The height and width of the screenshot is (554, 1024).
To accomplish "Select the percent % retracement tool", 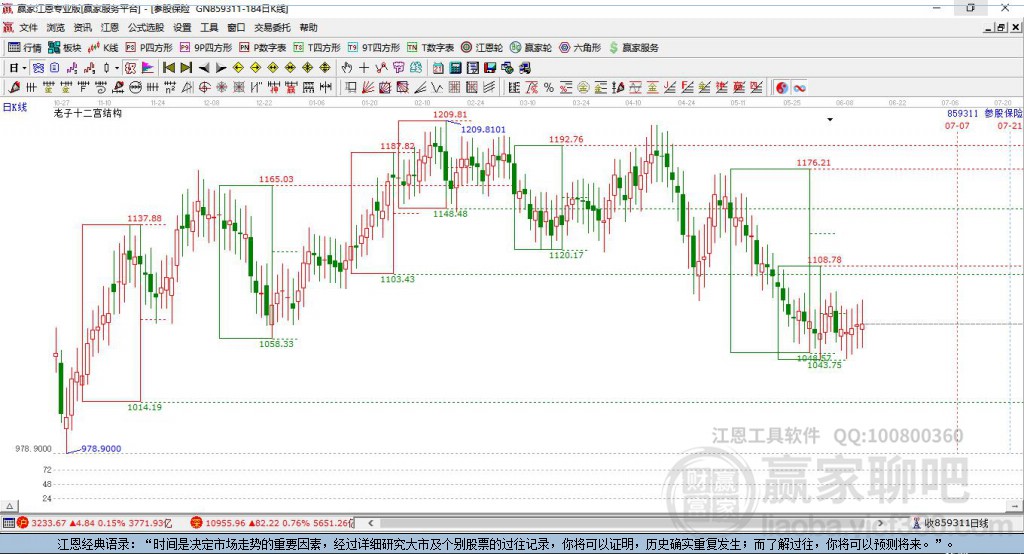I will (x=549, y=88).
